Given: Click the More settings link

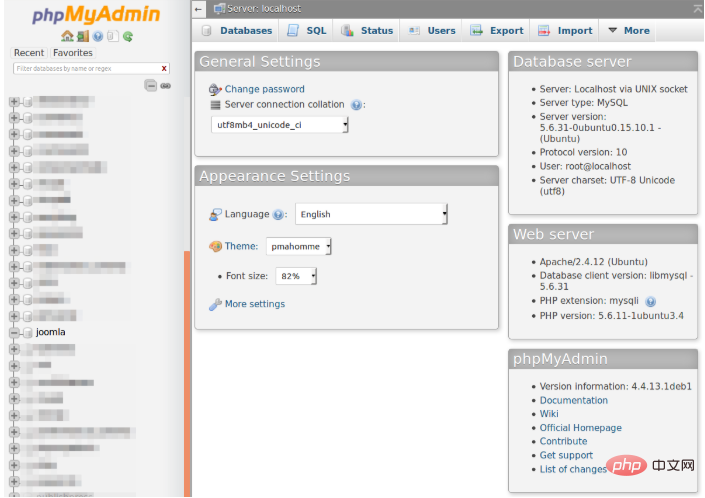Looking at the screenshot, I should 255,304.
